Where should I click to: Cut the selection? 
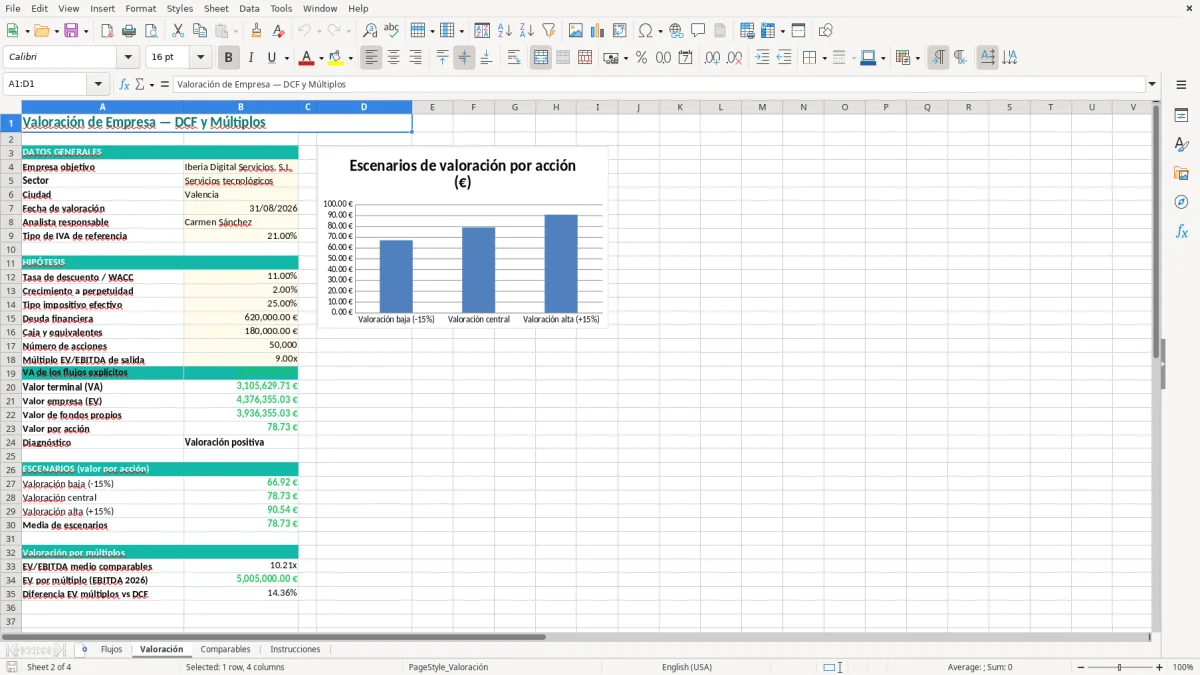coord(178,31)
